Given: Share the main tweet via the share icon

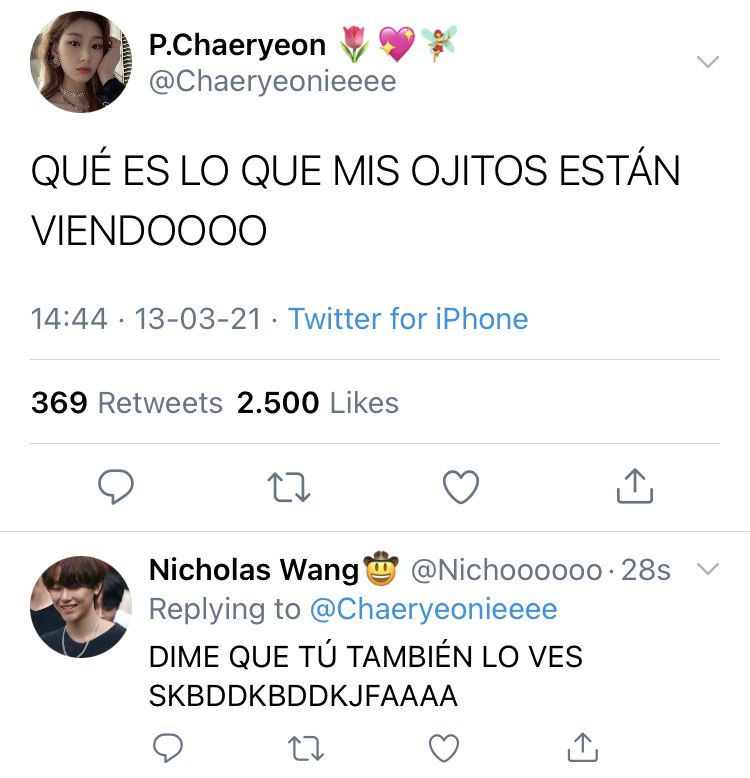Looking at the screenshot, I should pyautogui.click(x=634, y=486).
